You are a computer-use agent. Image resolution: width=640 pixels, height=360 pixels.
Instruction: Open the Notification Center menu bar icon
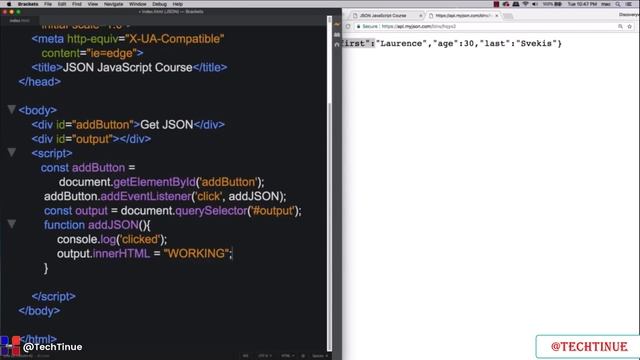click(630, 4)
